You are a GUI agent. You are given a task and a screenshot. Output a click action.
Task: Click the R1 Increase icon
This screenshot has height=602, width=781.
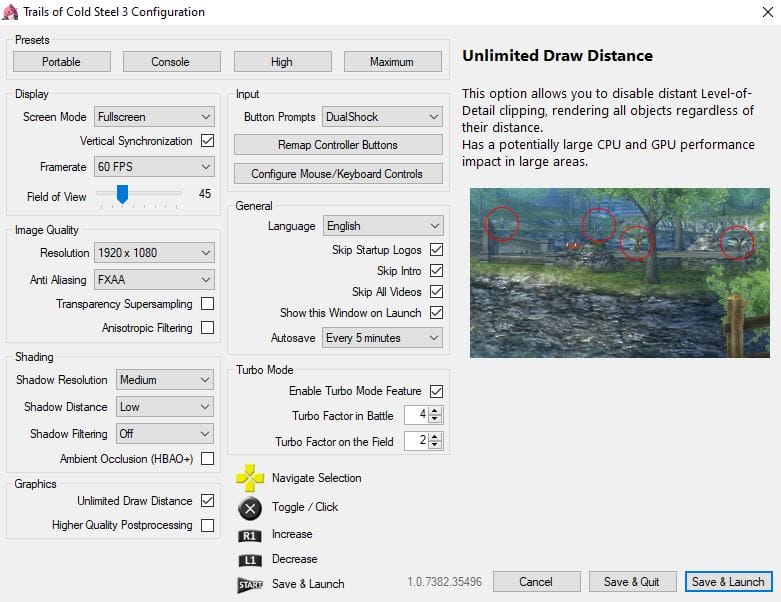(250, 536)
